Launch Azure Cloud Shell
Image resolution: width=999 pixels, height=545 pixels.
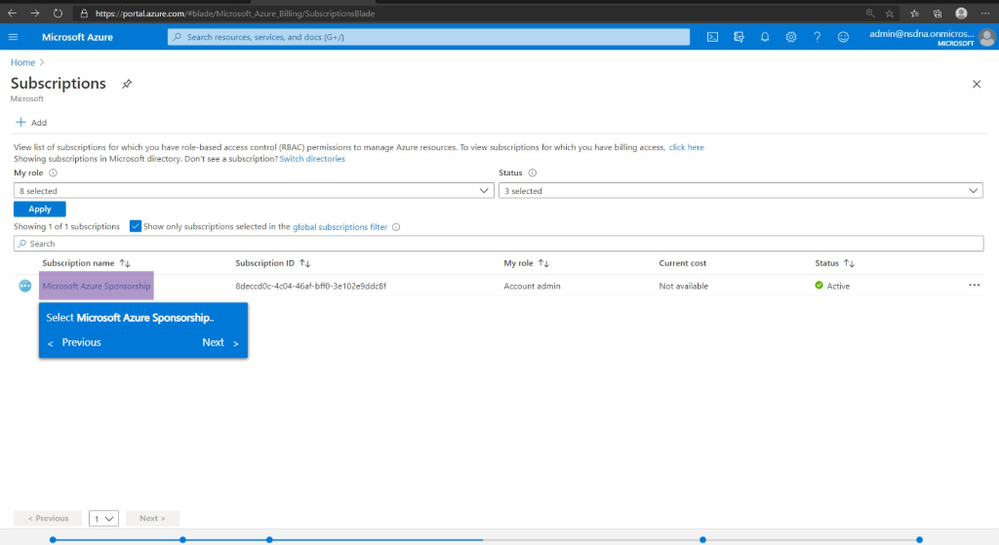(712, 37)
